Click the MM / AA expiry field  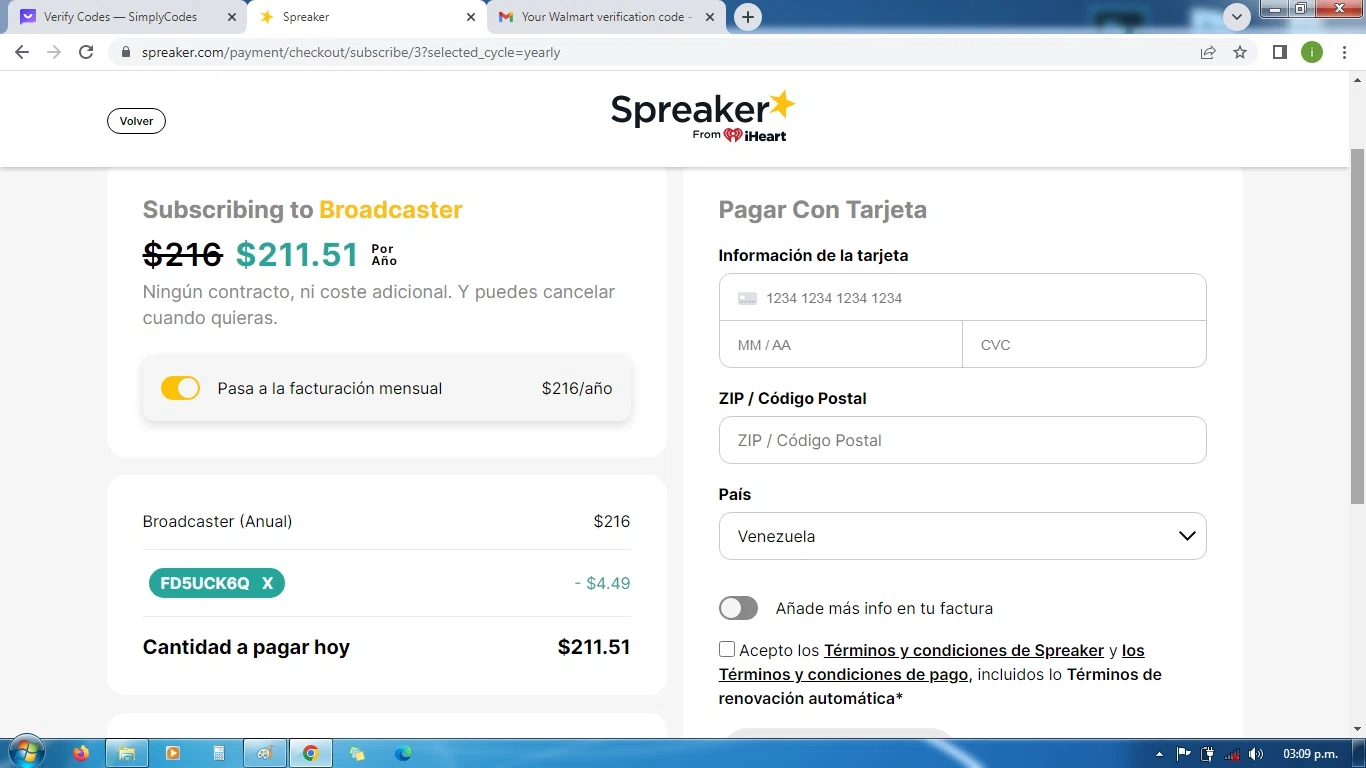(840, 345)
